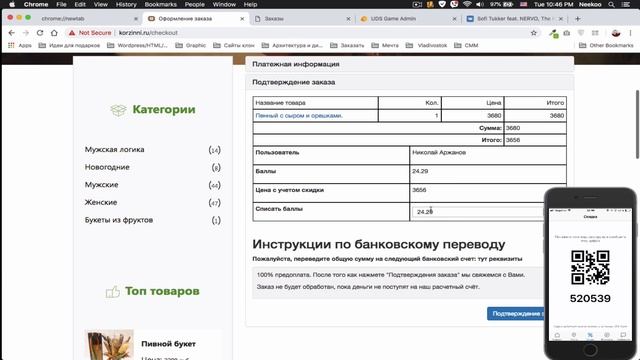640x360 pixels.
Task: Click the Категории box icon
Action: pos(118,110)
